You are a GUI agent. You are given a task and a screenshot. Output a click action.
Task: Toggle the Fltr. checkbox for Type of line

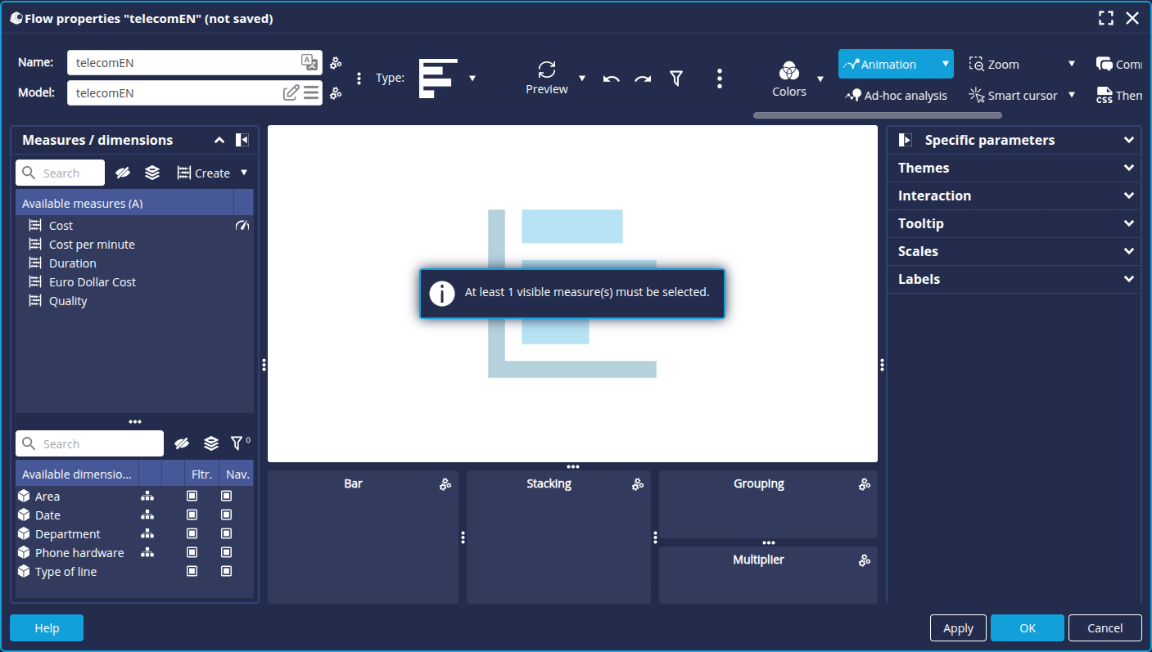click(192, 572)
